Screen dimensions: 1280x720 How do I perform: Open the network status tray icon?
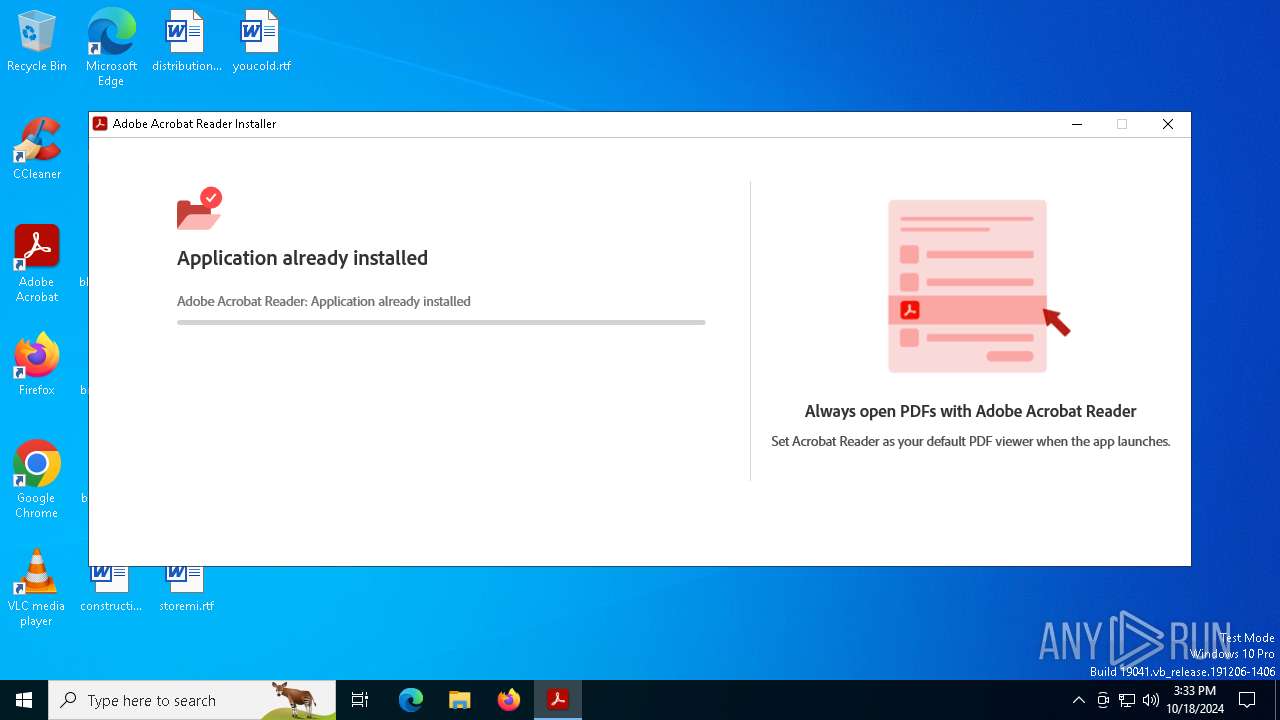(1127, 700)
